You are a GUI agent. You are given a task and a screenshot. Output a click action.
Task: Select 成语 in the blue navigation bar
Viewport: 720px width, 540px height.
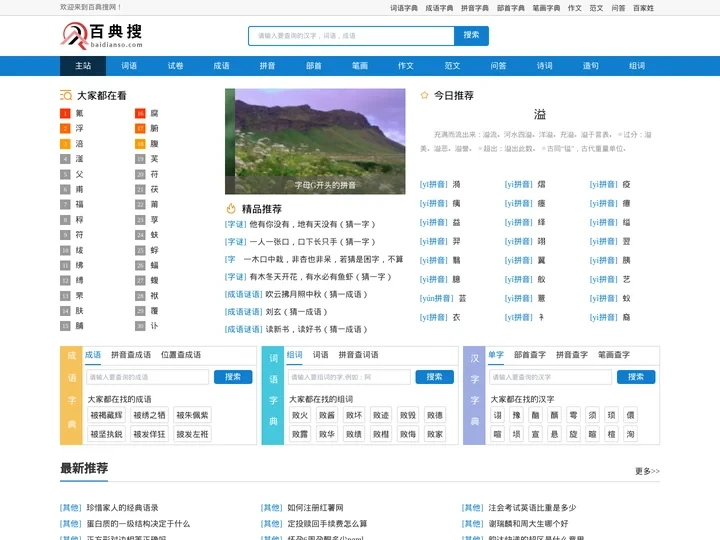click(221, 66)
